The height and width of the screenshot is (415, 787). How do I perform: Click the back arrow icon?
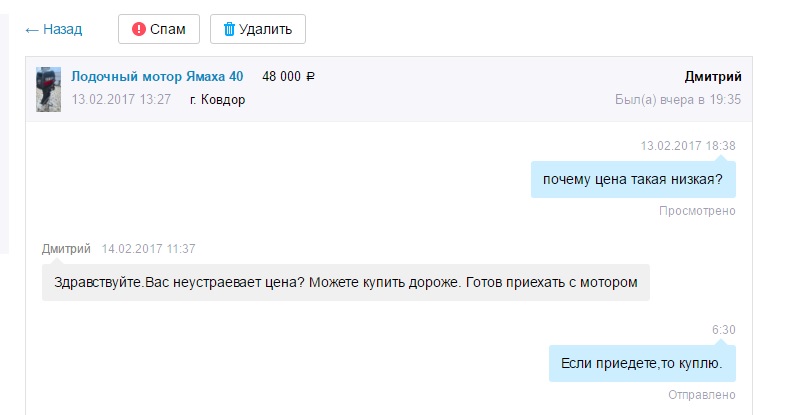pyautogui.click(x=31, y=29)
